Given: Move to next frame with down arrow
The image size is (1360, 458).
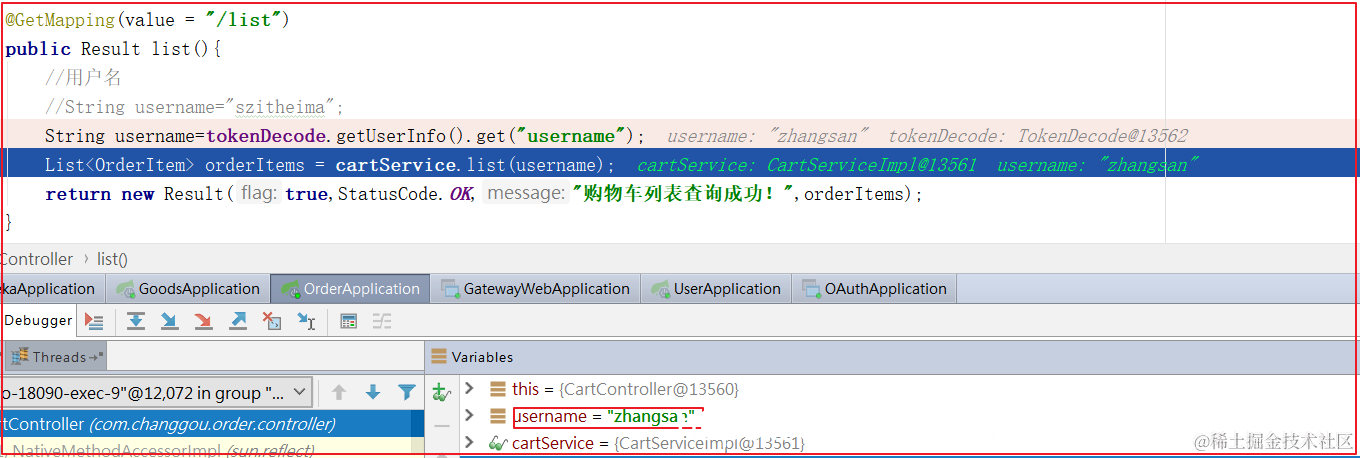Looking at the screenshot, I should point(373,392).
